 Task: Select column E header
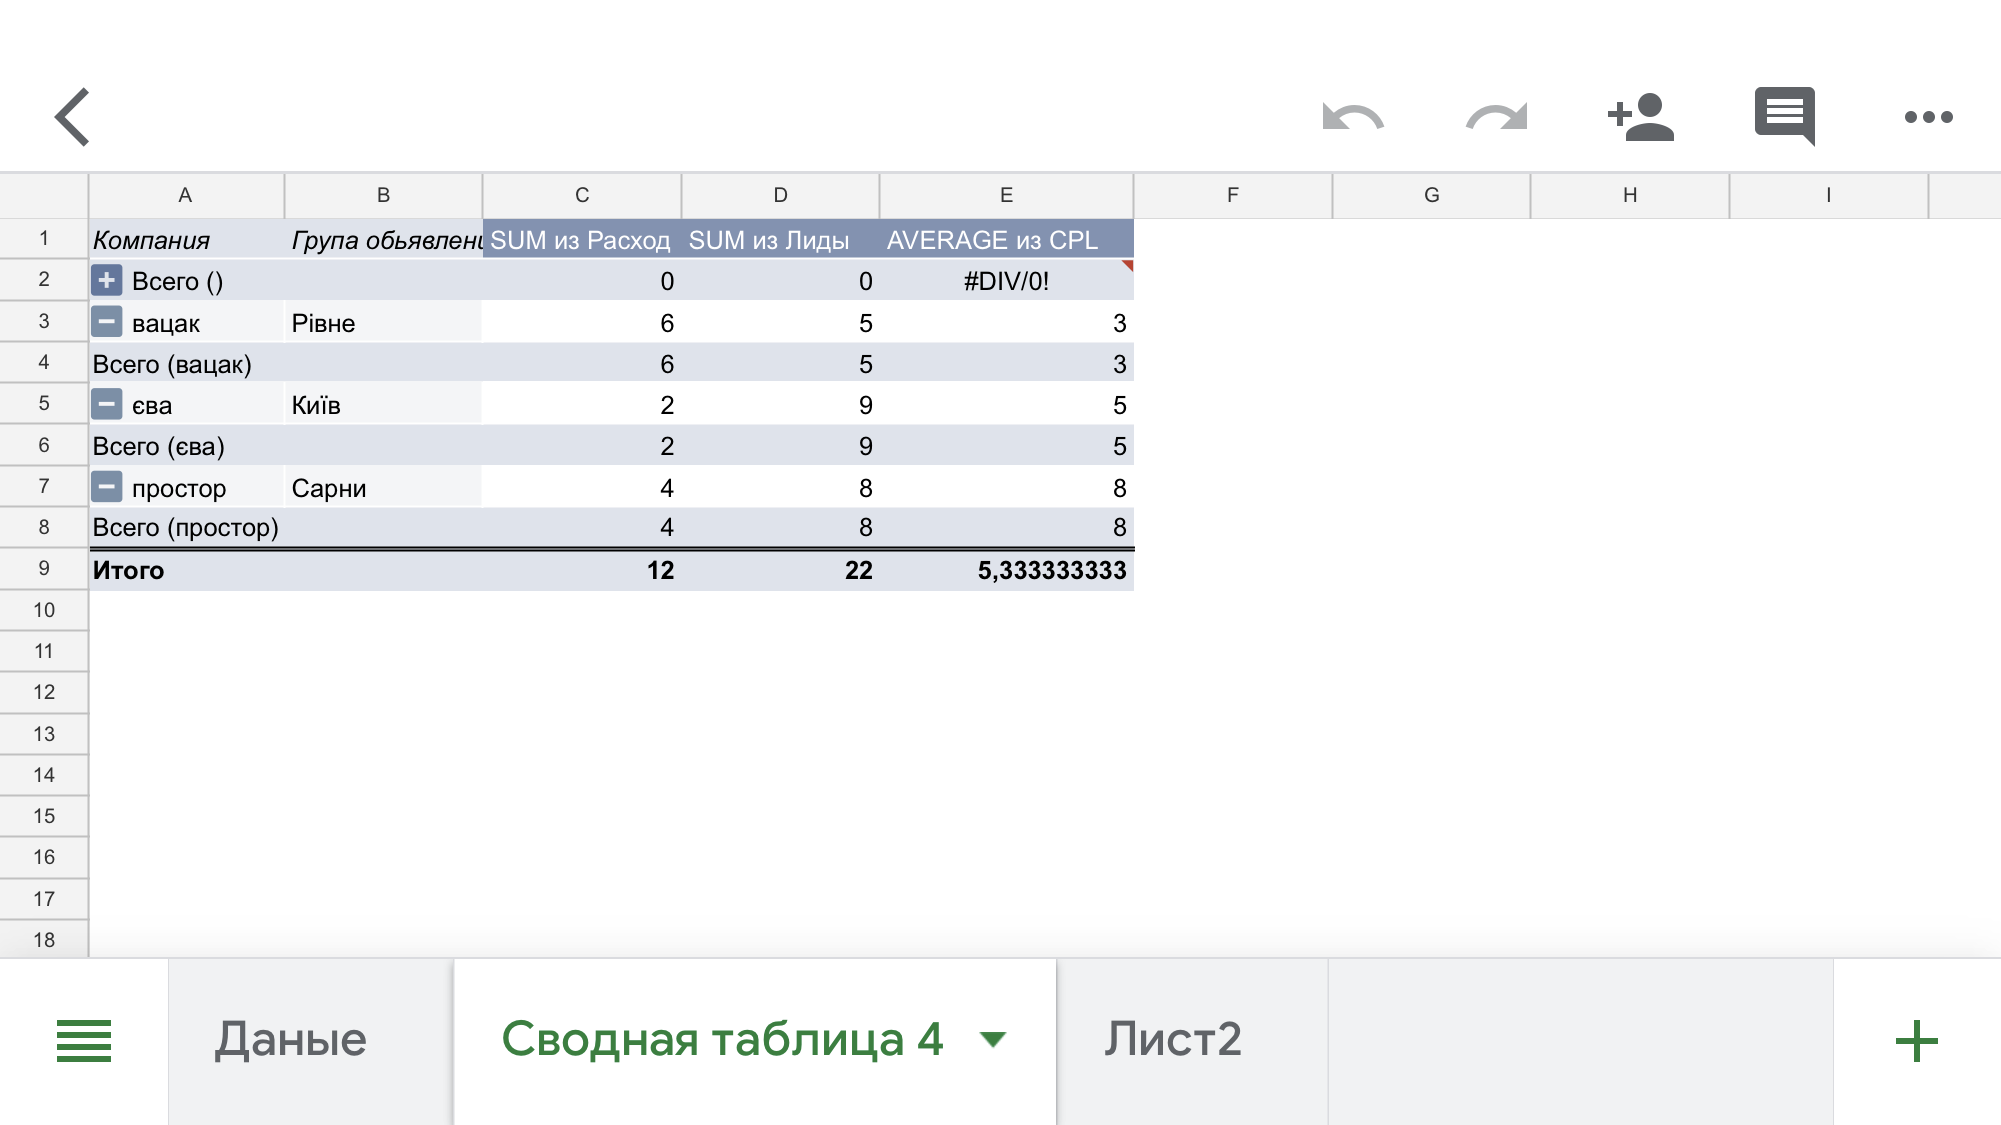[x=1006, y=196]
